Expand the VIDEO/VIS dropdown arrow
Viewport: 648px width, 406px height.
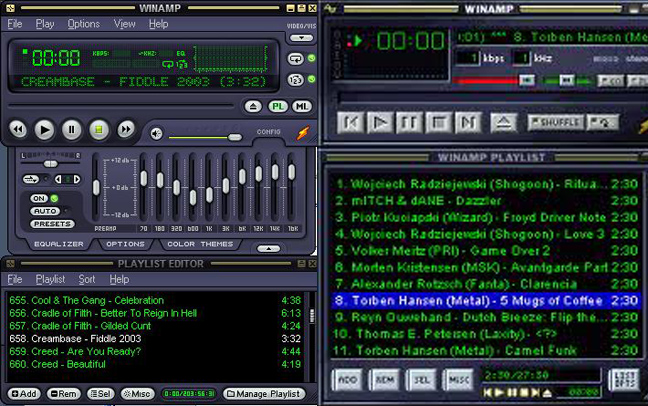tap(301, 38)
